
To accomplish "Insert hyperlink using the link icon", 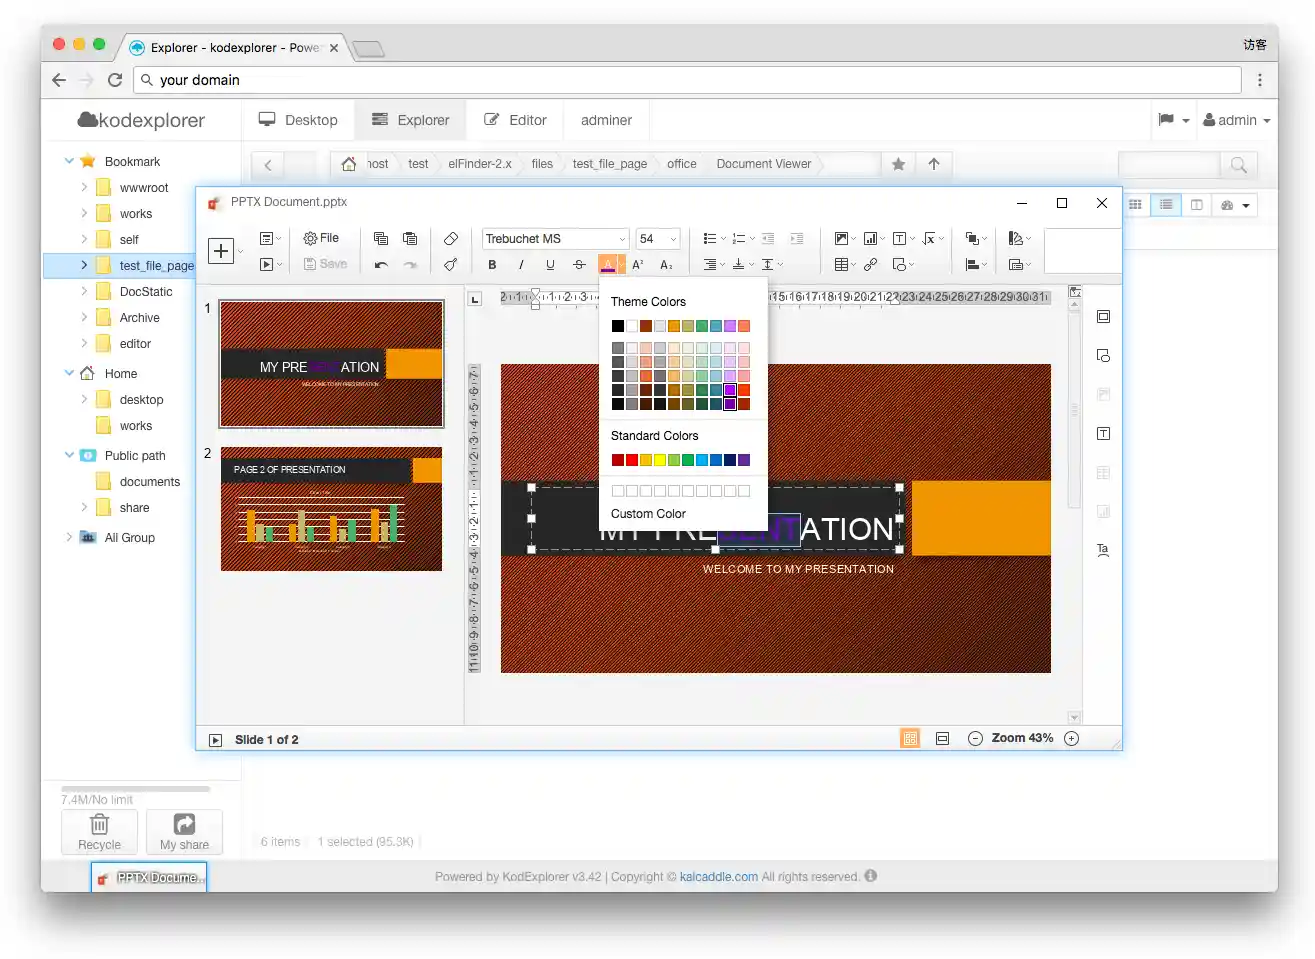I will click(871, 265).
